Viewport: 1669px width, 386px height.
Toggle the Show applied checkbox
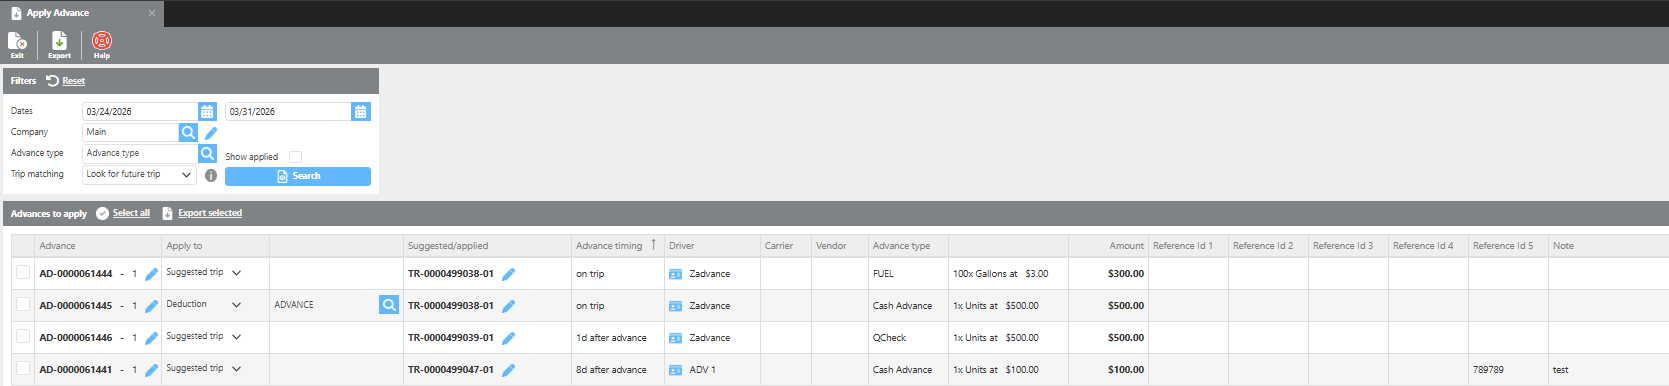click(295, 157)
